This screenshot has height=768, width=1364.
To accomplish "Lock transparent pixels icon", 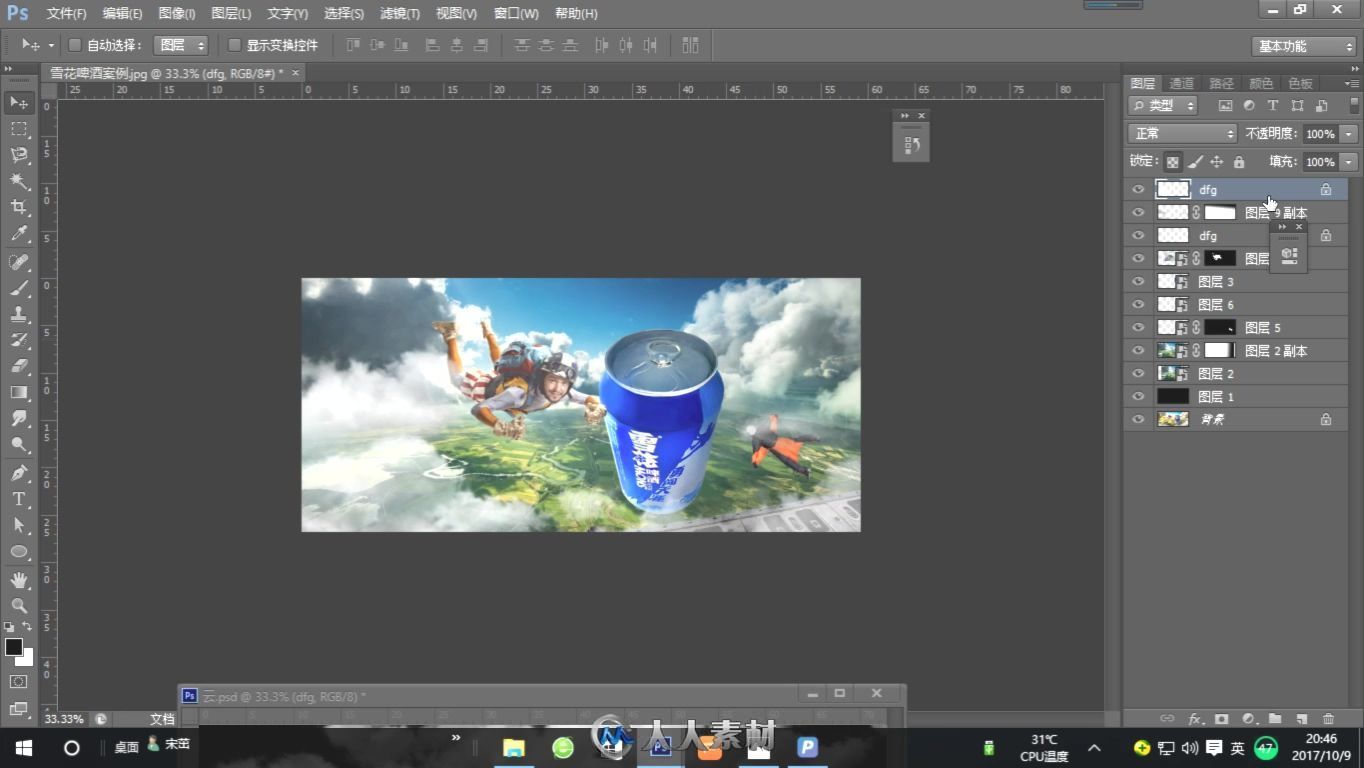I will pos(1172,162).
